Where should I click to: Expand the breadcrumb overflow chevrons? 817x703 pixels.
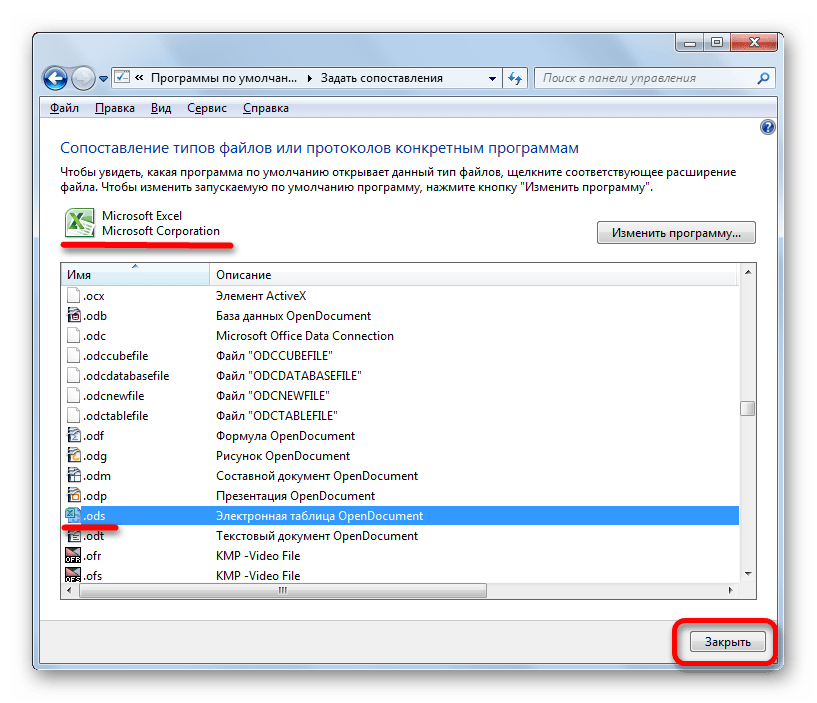139,78
